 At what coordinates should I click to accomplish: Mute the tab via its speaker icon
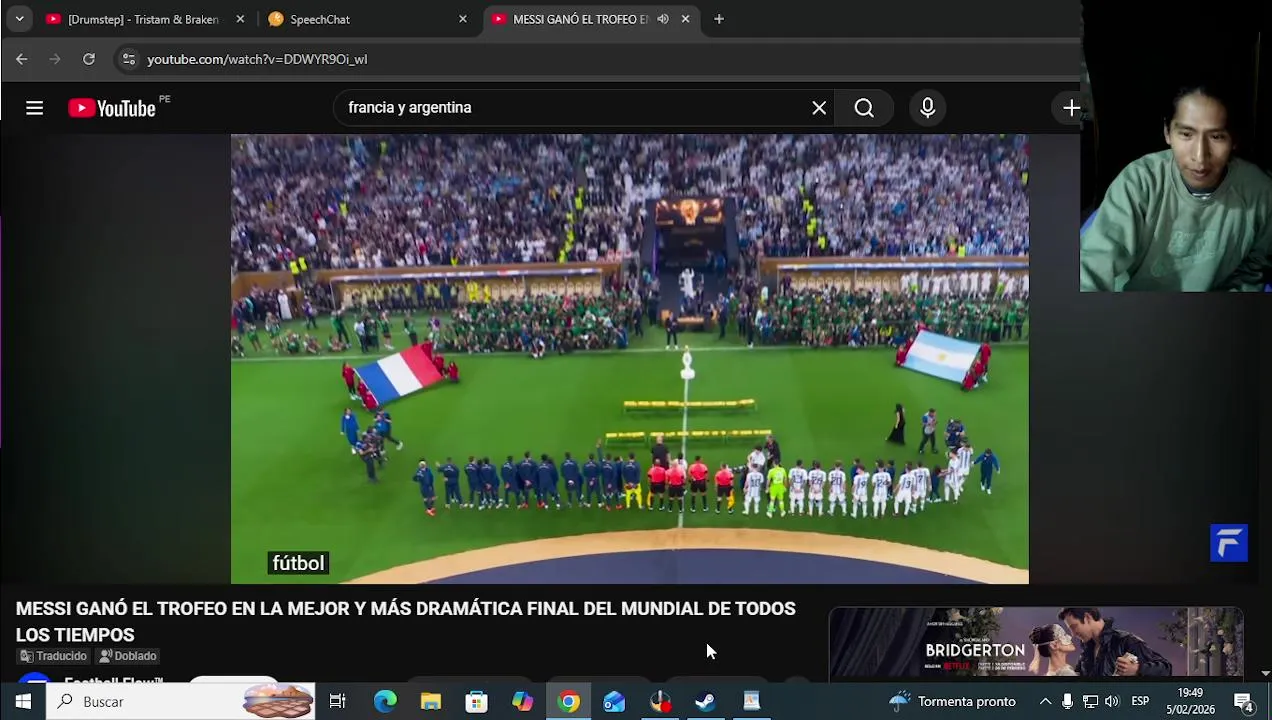[x=662, y=19]
